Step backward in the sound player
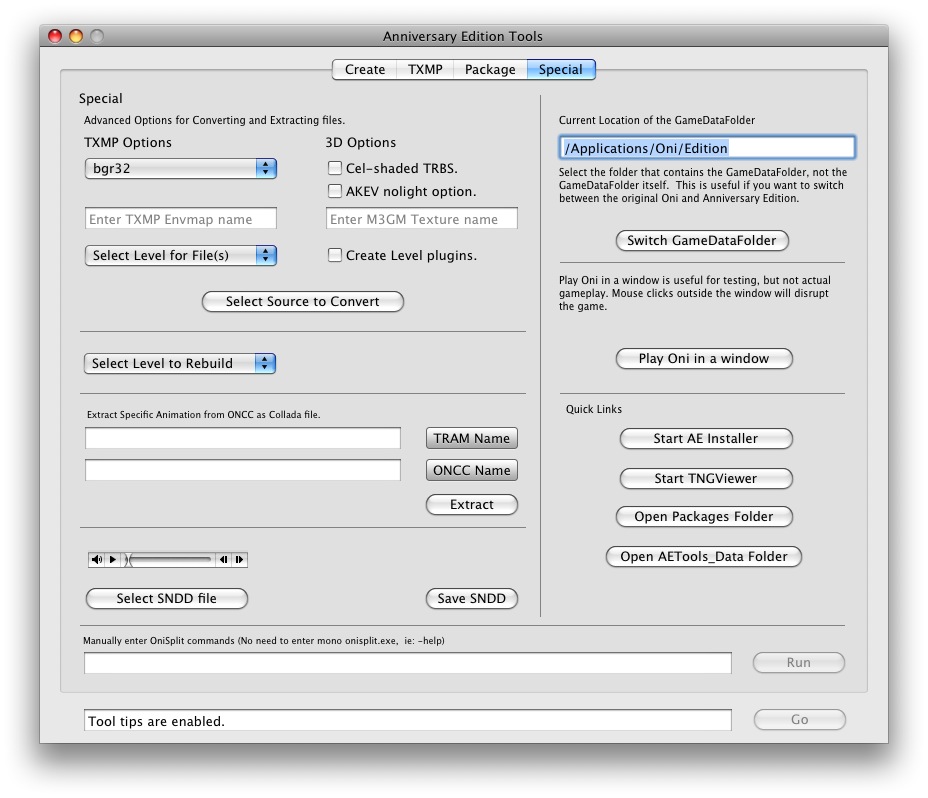 (x=223, y=559)
